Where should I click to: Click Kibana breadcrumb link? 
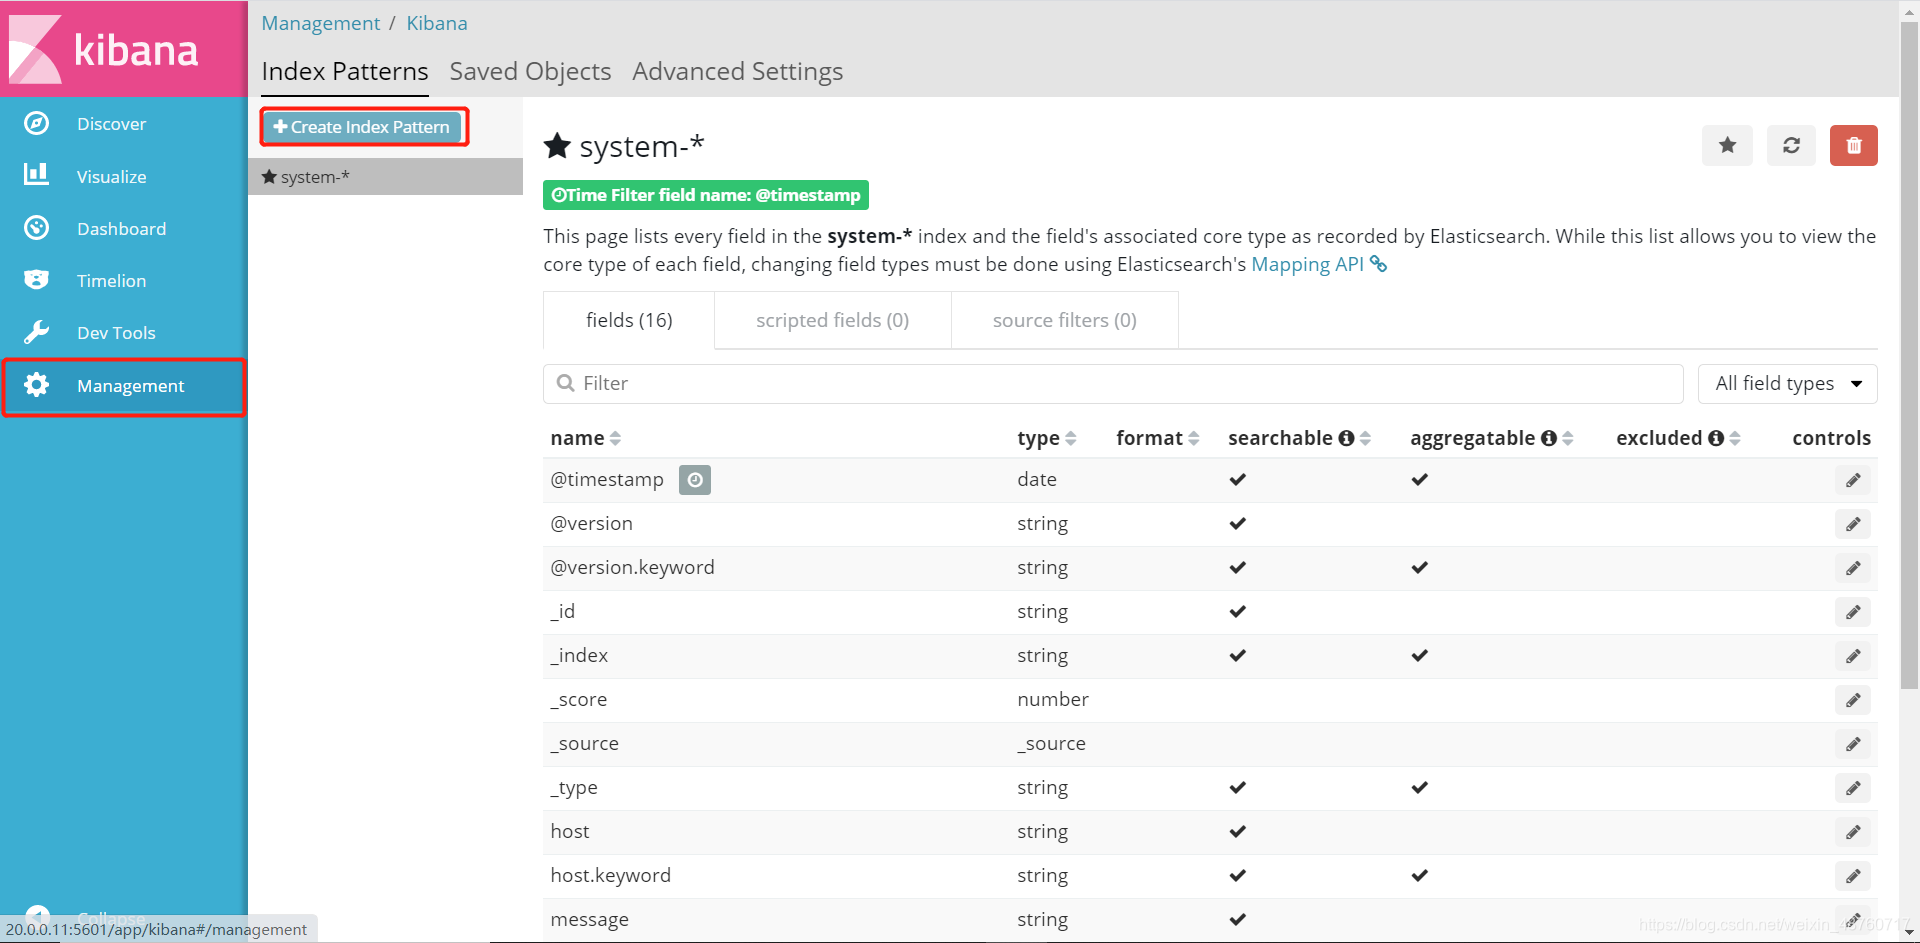tap(437, 23)
